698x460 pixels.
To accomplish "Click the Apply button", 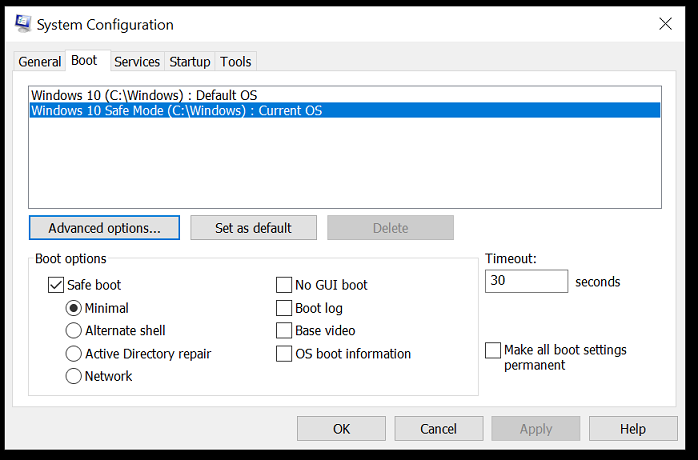I will pos(536,428).
